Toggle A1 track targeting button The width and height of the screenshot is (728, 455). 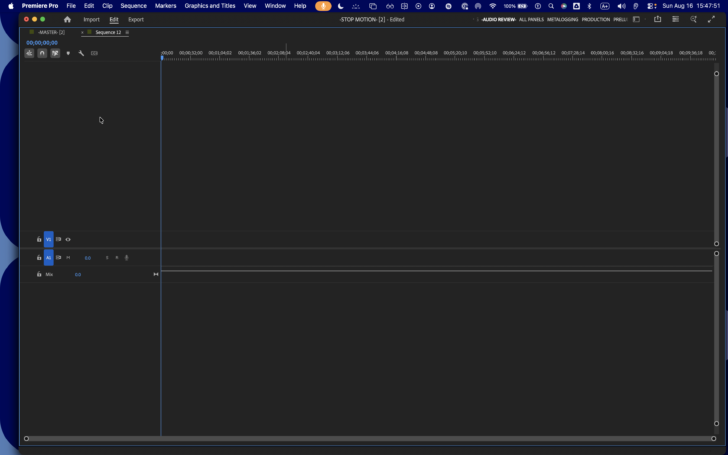[48, 258]
